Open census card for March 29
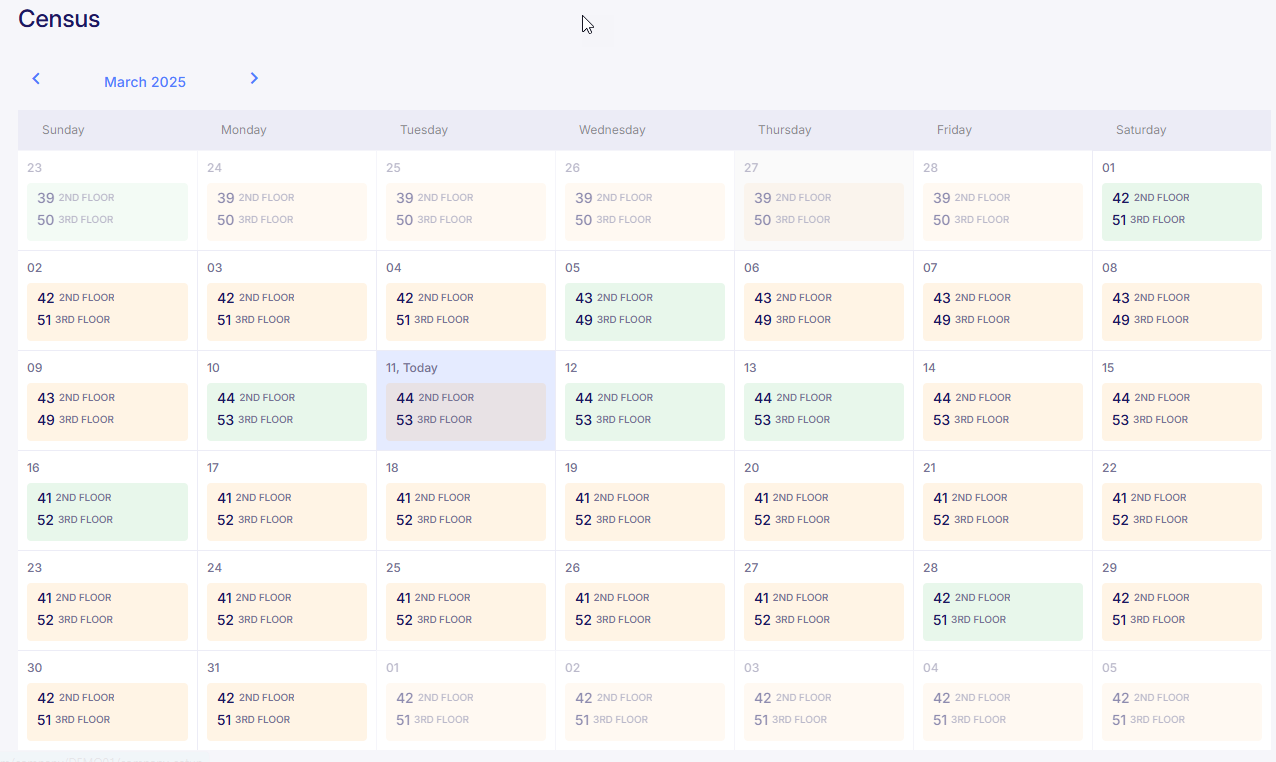The image size is (1276, 762). point(1182,612)
